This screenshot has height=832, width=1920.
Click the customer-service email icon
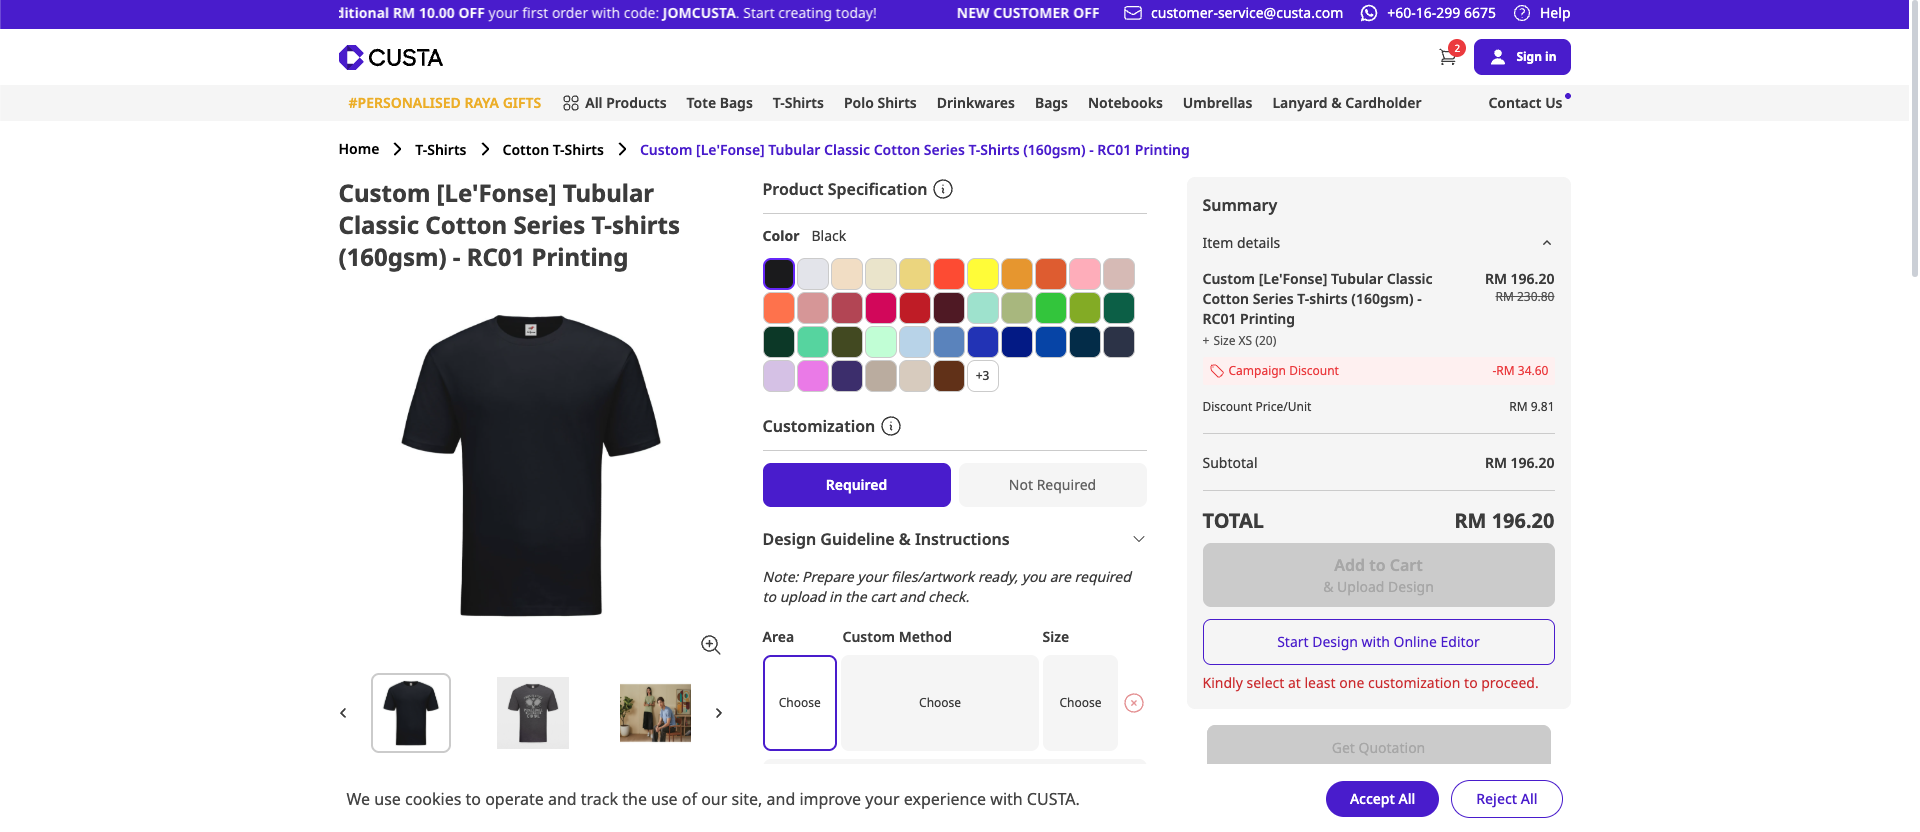point(1133,13)
